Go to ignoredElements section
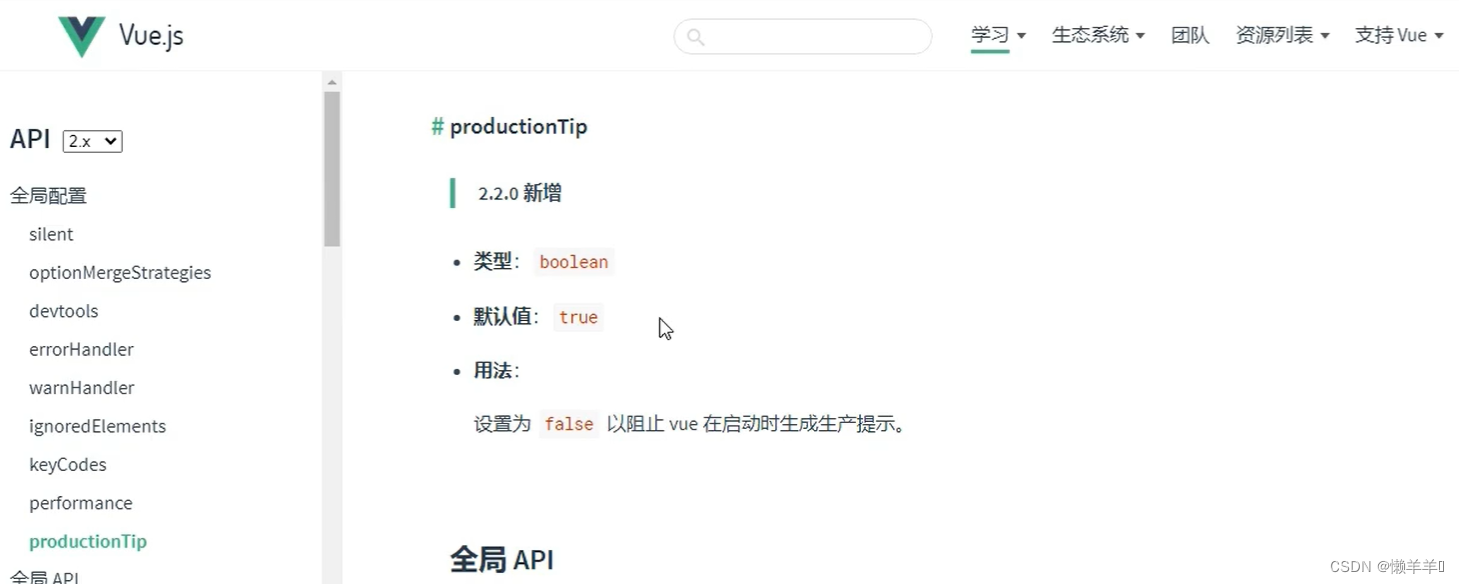1459x584 pixels. (98, 426)
